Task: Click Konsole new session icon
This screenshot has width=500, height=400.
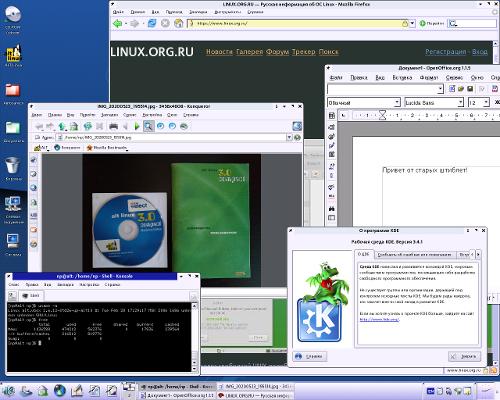Action: click(x=12, y=296)
